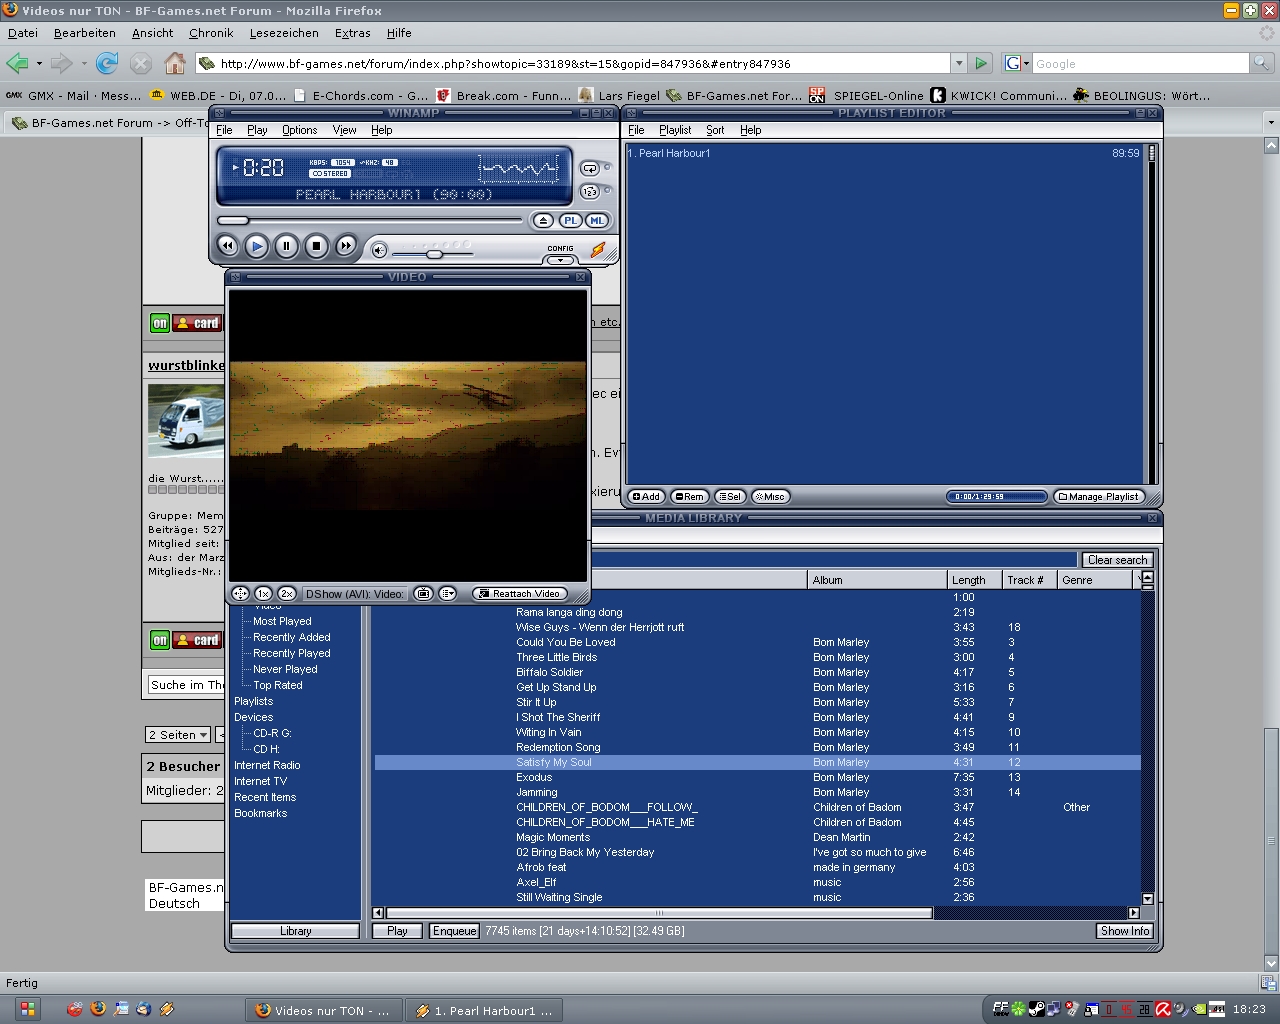Image resolution: width=1280 pixels, height=1024 pixels.
Task: Toggle the media library with ML button
Action: [597, 220]
